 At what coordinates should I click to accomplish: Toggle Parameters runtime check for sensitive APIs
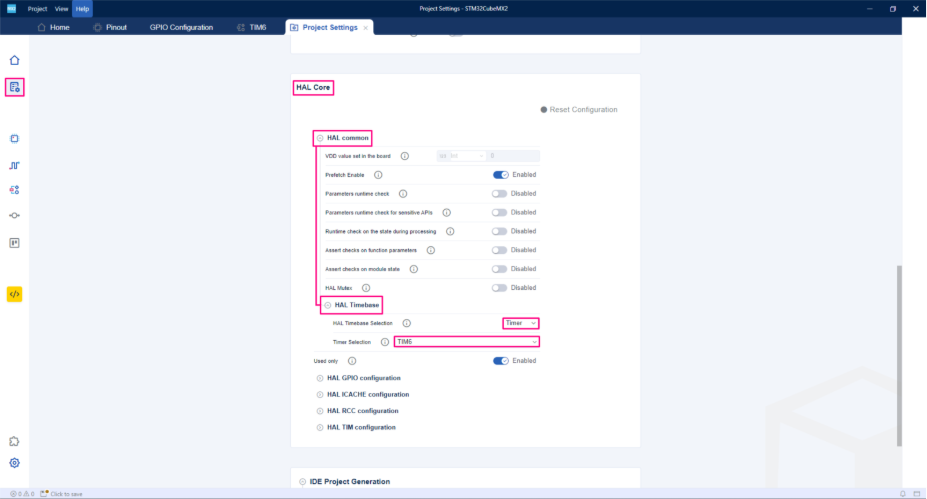pyautogui.click(x=500, y=213)
